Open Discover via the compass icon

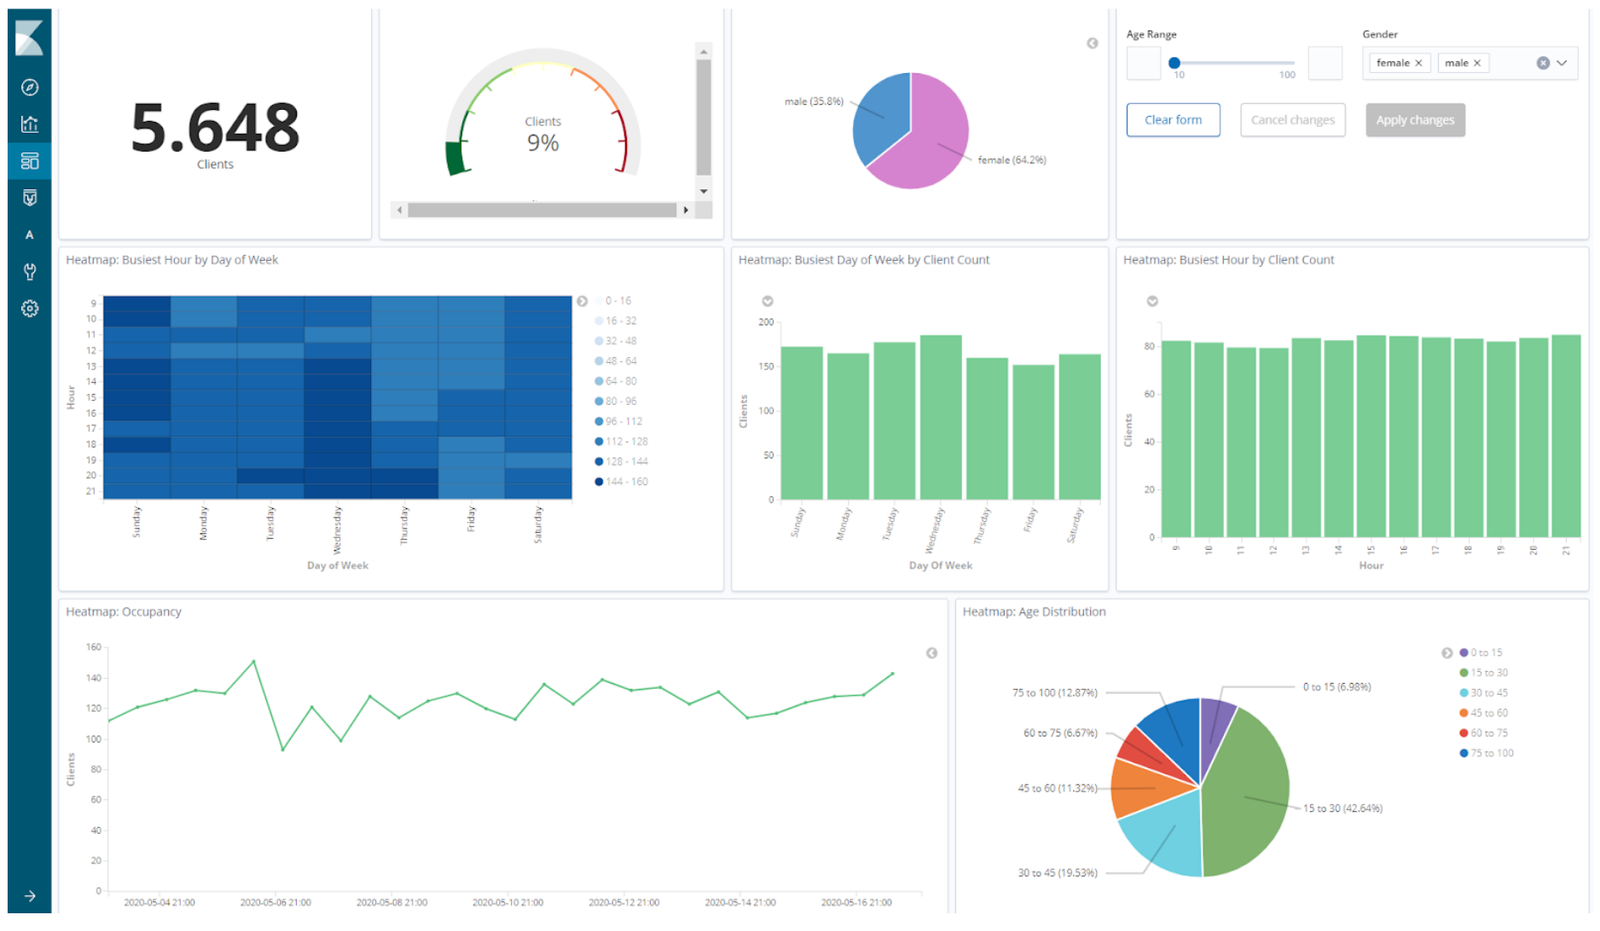point(29,88)
